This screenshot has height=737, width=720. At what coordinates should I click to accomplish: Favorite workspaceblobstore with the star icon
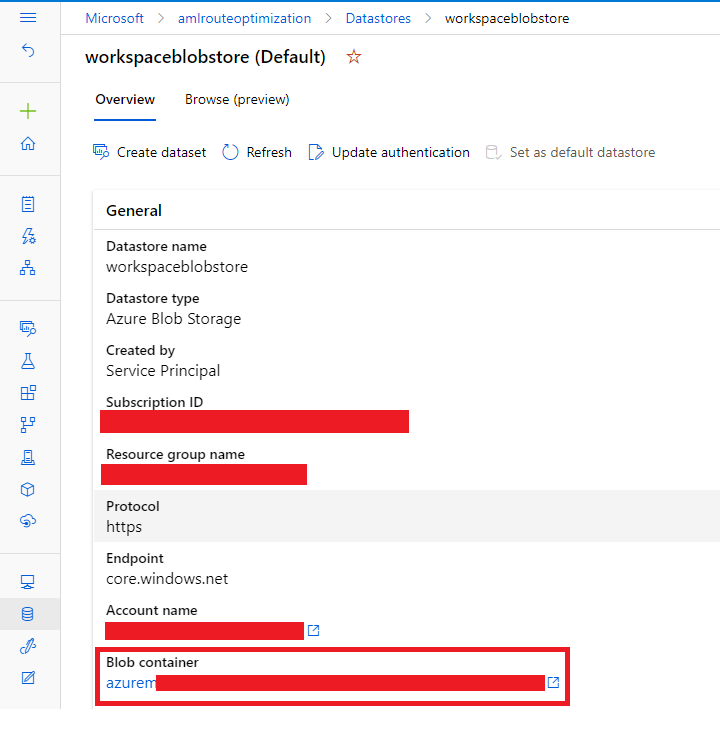point(353,57)
